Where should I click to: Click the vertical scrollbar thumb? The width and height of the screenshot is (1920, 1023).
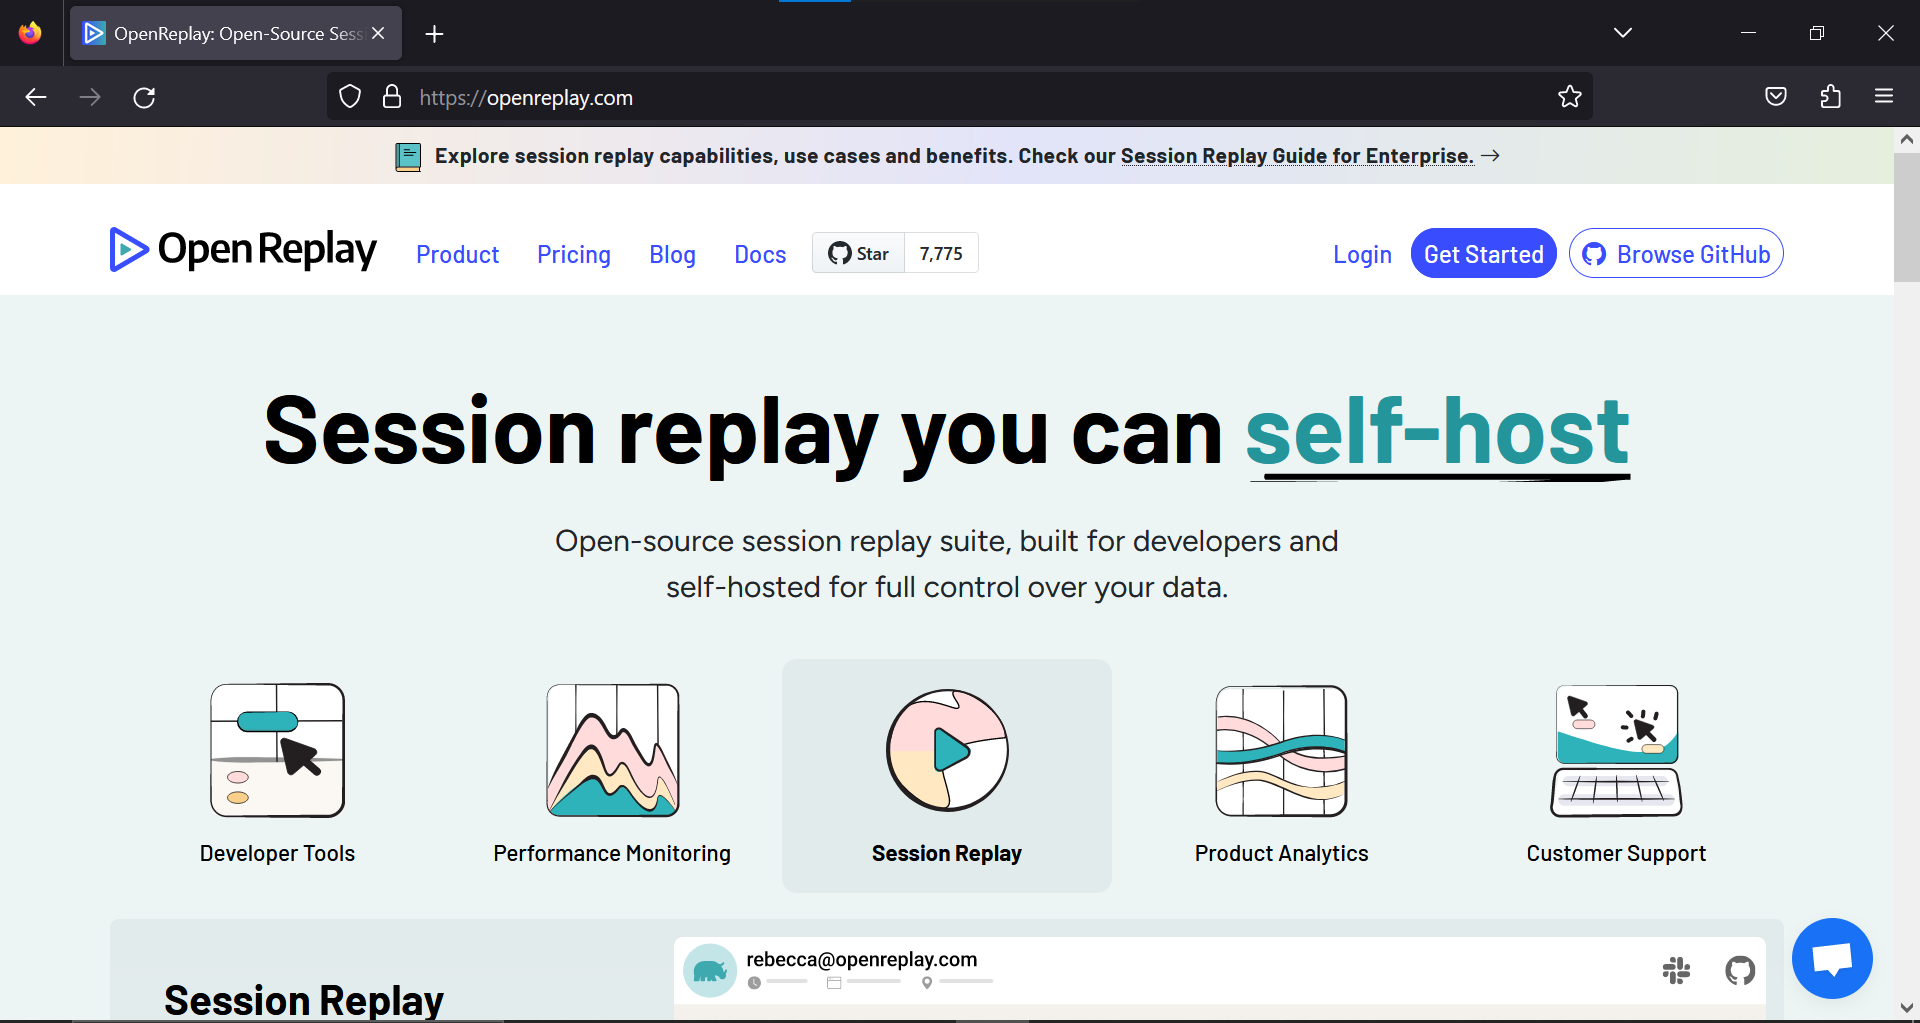(1906, 217)
